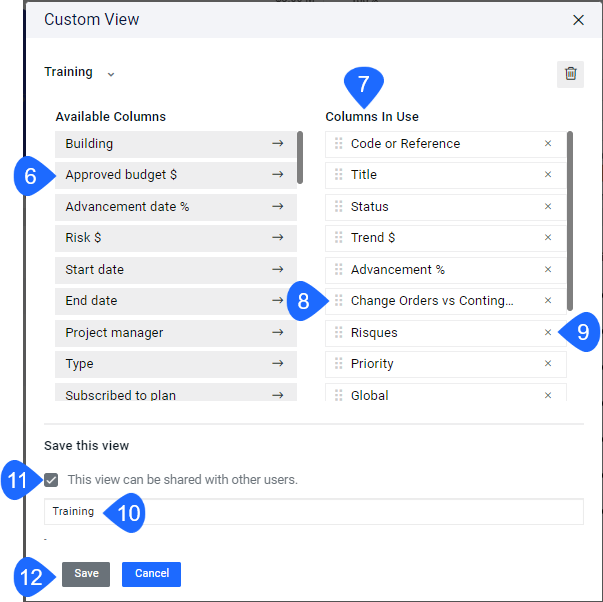This screenshot has width=603, height=602.
Task: Grab the drag handle of Priority
Action: click(338, 364)
